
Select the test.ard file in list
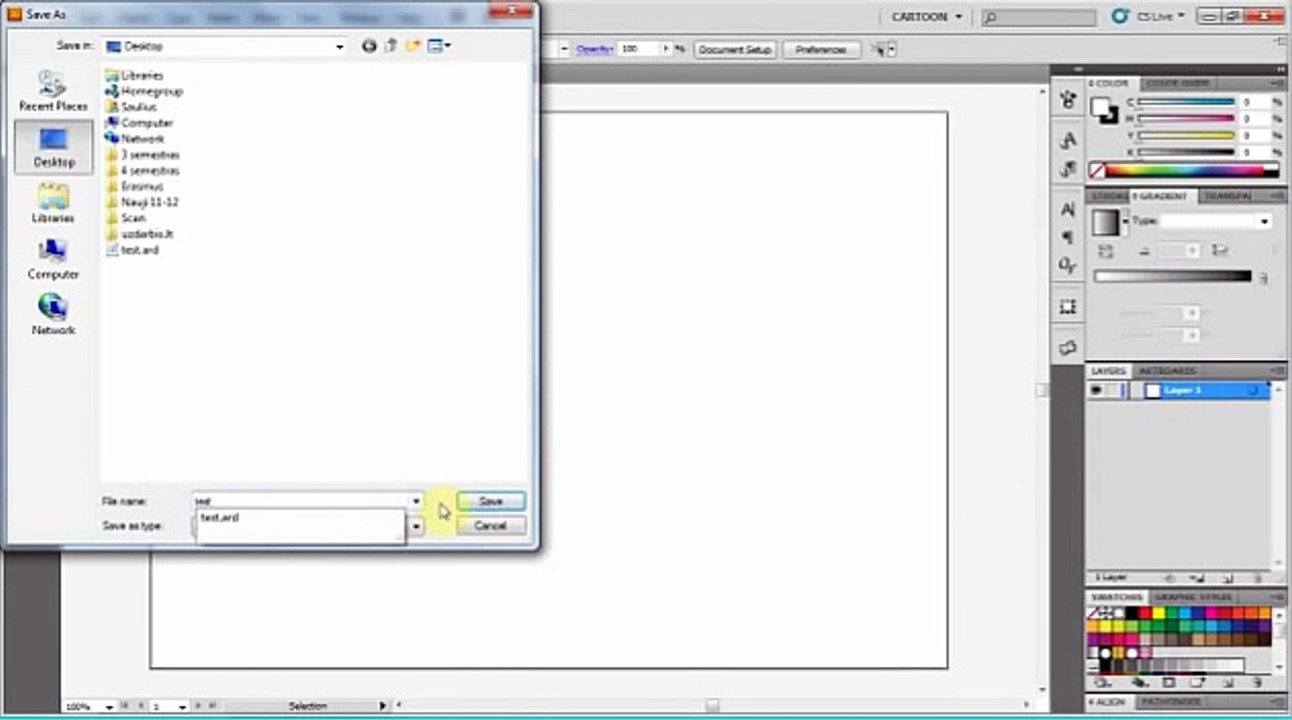click(132, 250)
